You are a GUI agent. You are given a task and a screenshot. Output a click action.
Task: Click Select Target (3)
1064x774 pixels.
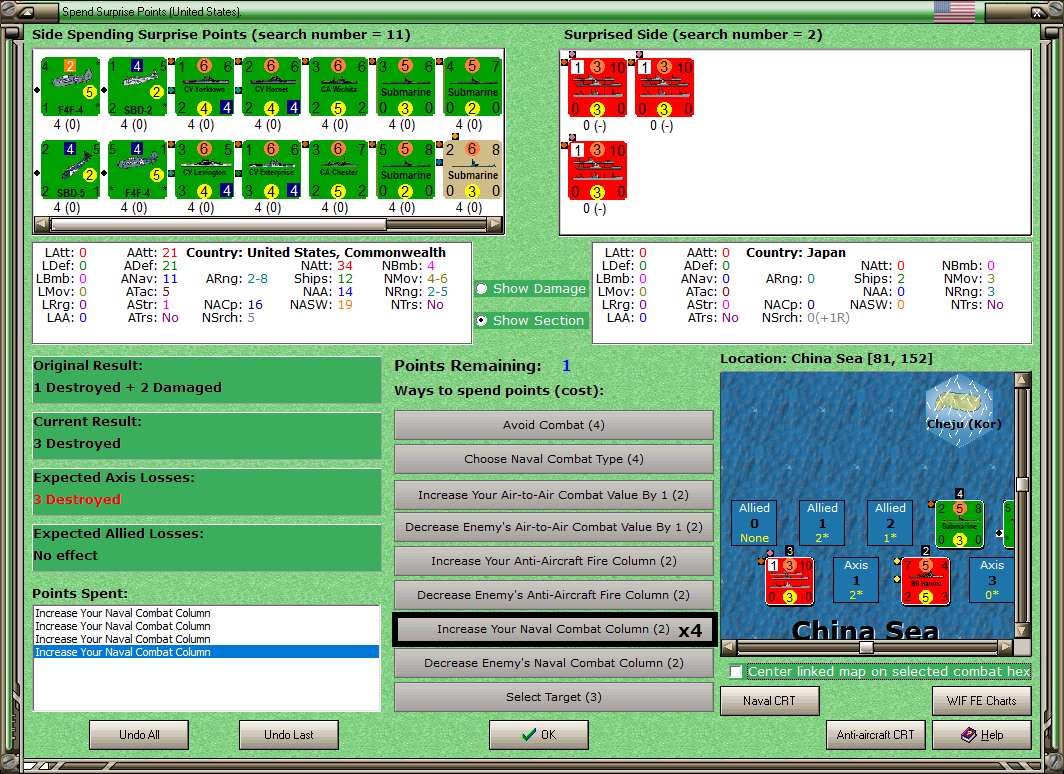pyautogui.click(x=554, y=697)
